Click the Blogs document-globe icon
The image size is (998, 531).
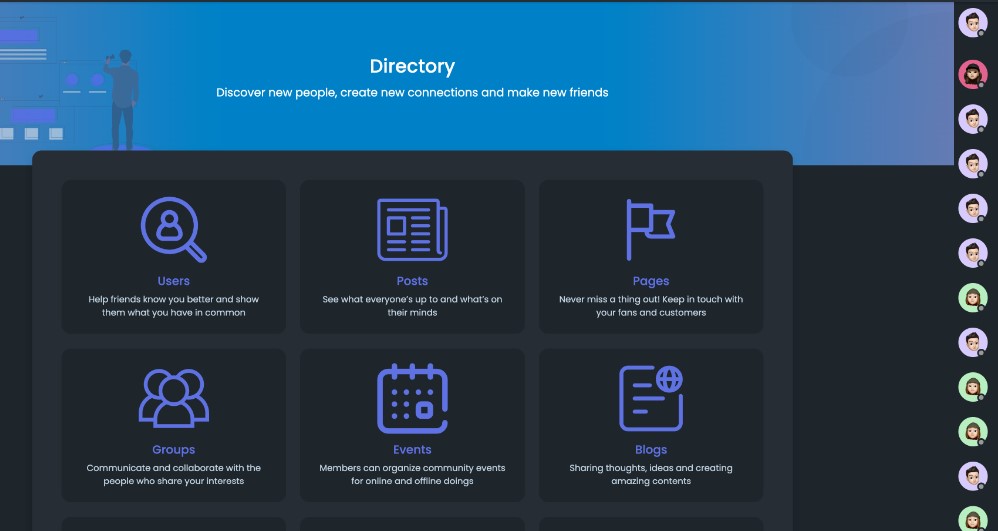[650, 398]
